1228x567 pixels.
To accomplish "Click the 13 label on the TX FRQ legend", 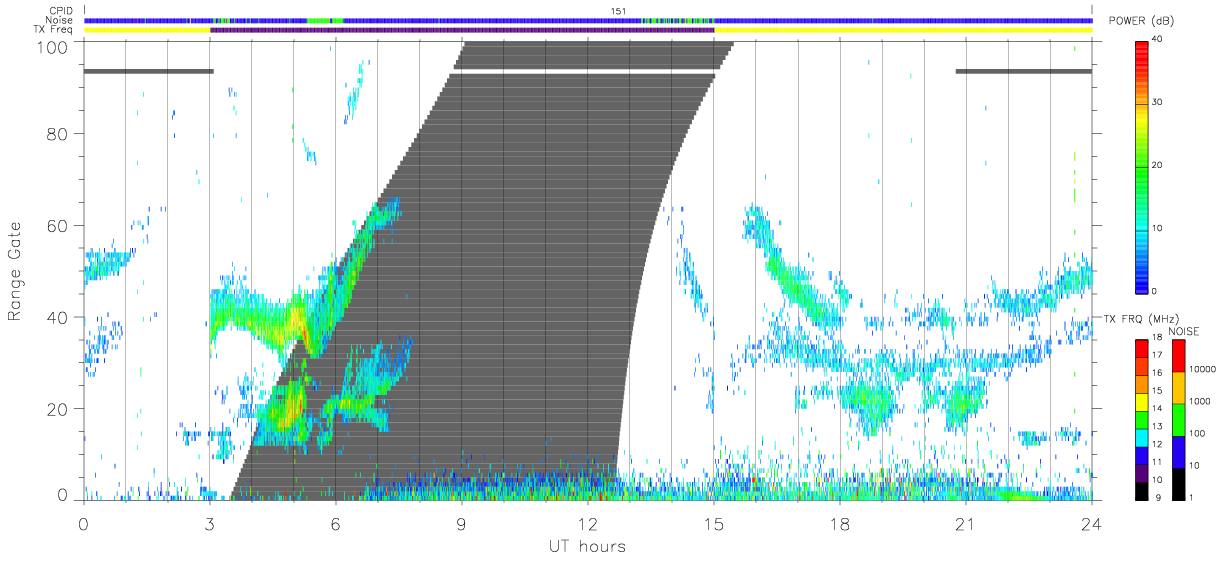I will (x=1158, y=426).
